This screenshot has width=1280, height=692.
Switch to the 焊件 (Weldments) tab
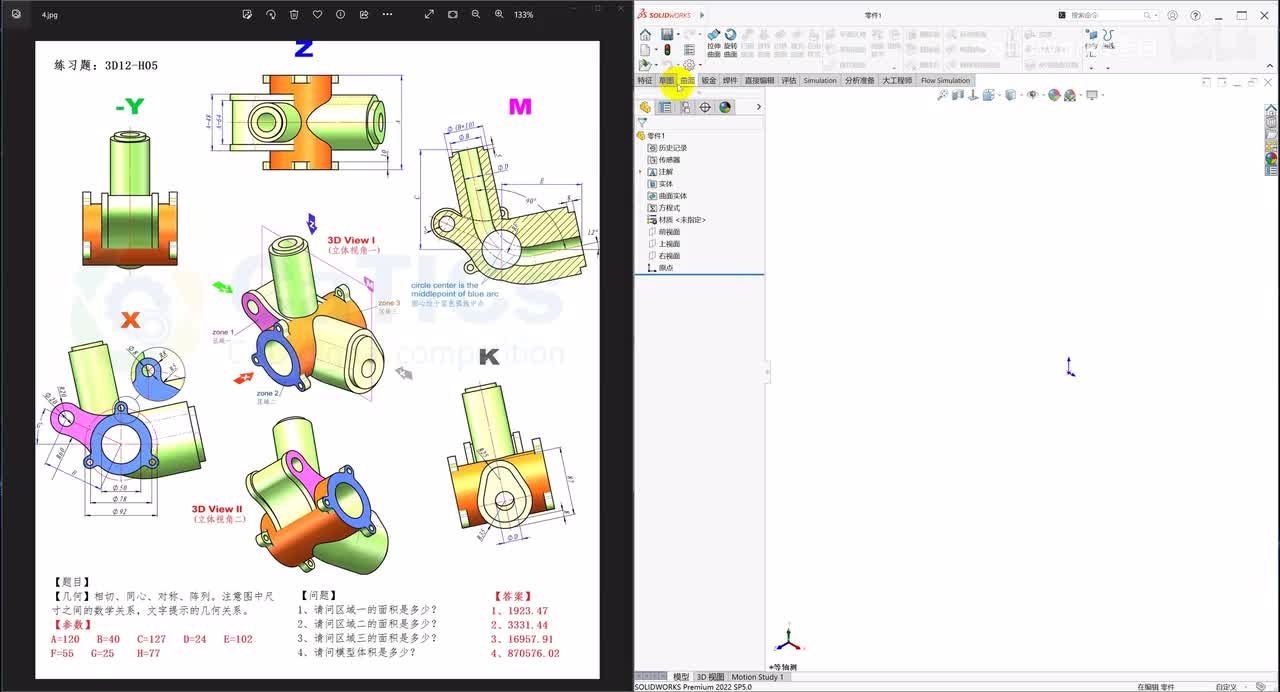[730, 80]
